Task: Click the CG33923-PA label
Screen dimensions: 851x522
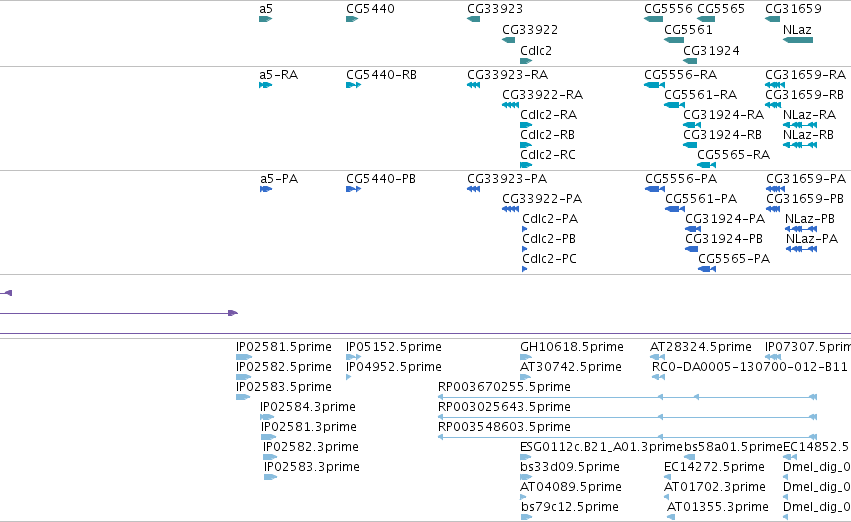Action: coord(507,179)
